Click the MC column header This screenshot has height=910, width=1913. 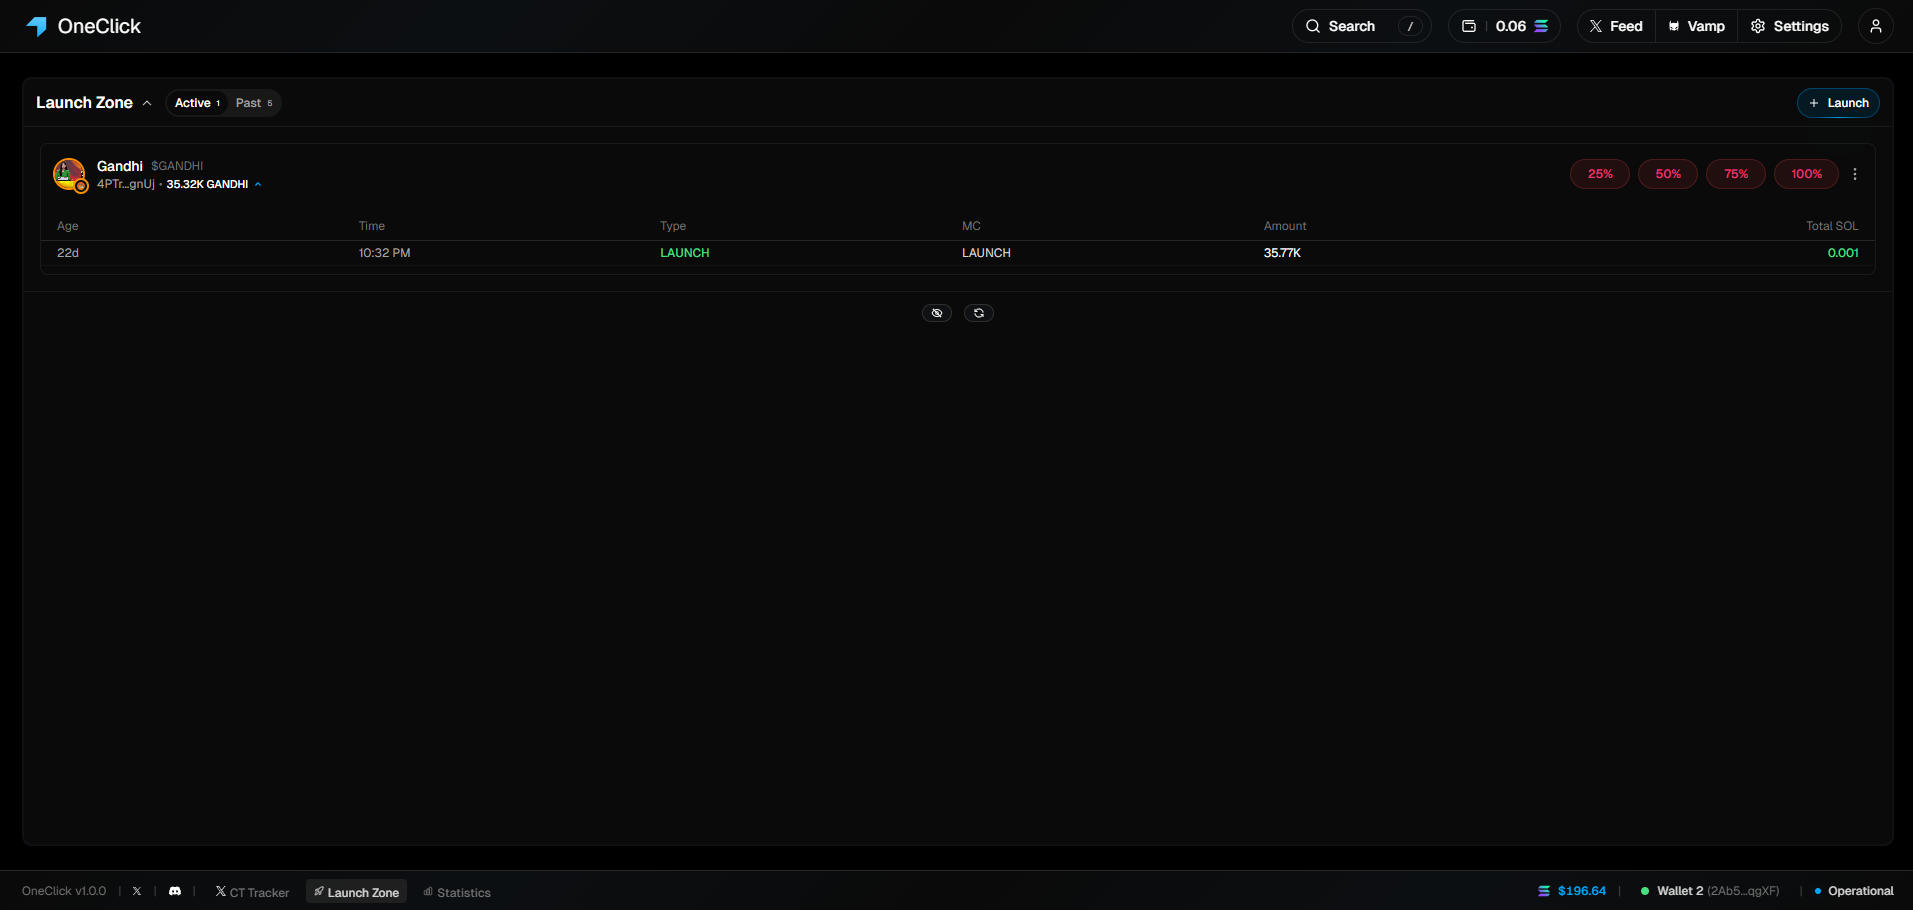pyautogui.click(x=971, y=226)
